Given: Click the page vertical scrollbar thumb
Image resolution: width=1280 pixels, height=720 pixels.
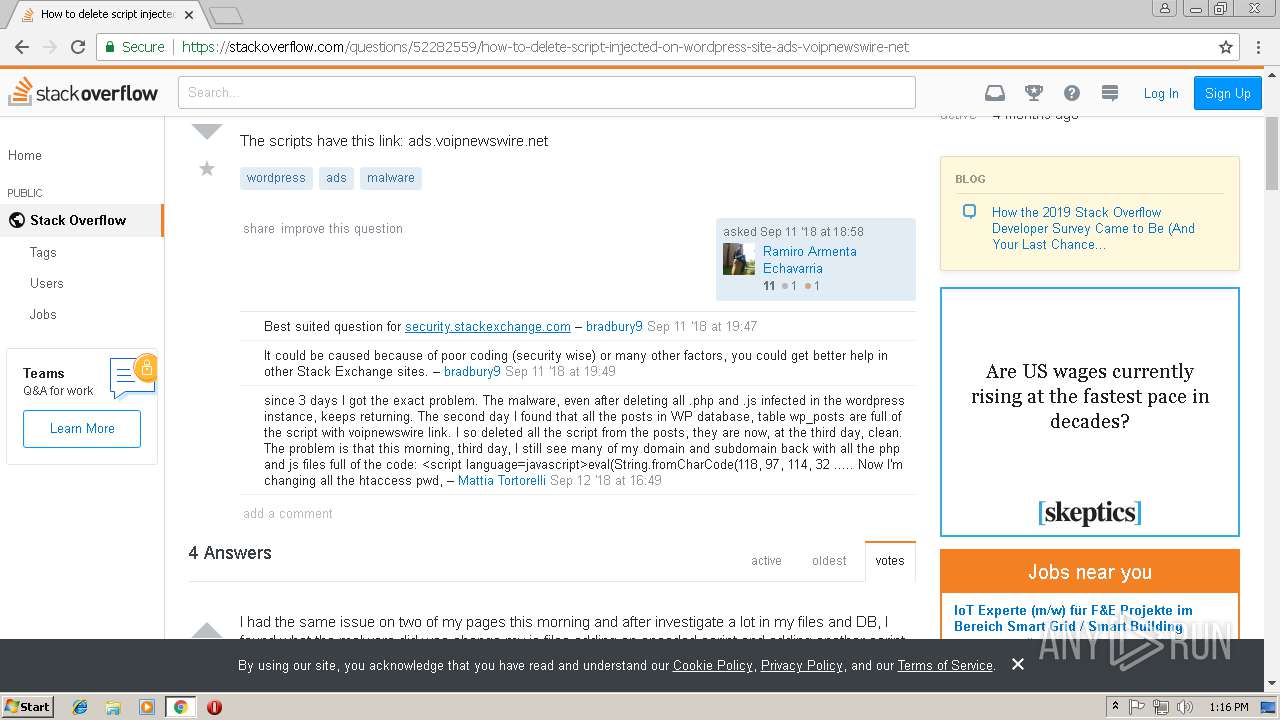Looking at the screenshot, I should [1272, 152].
